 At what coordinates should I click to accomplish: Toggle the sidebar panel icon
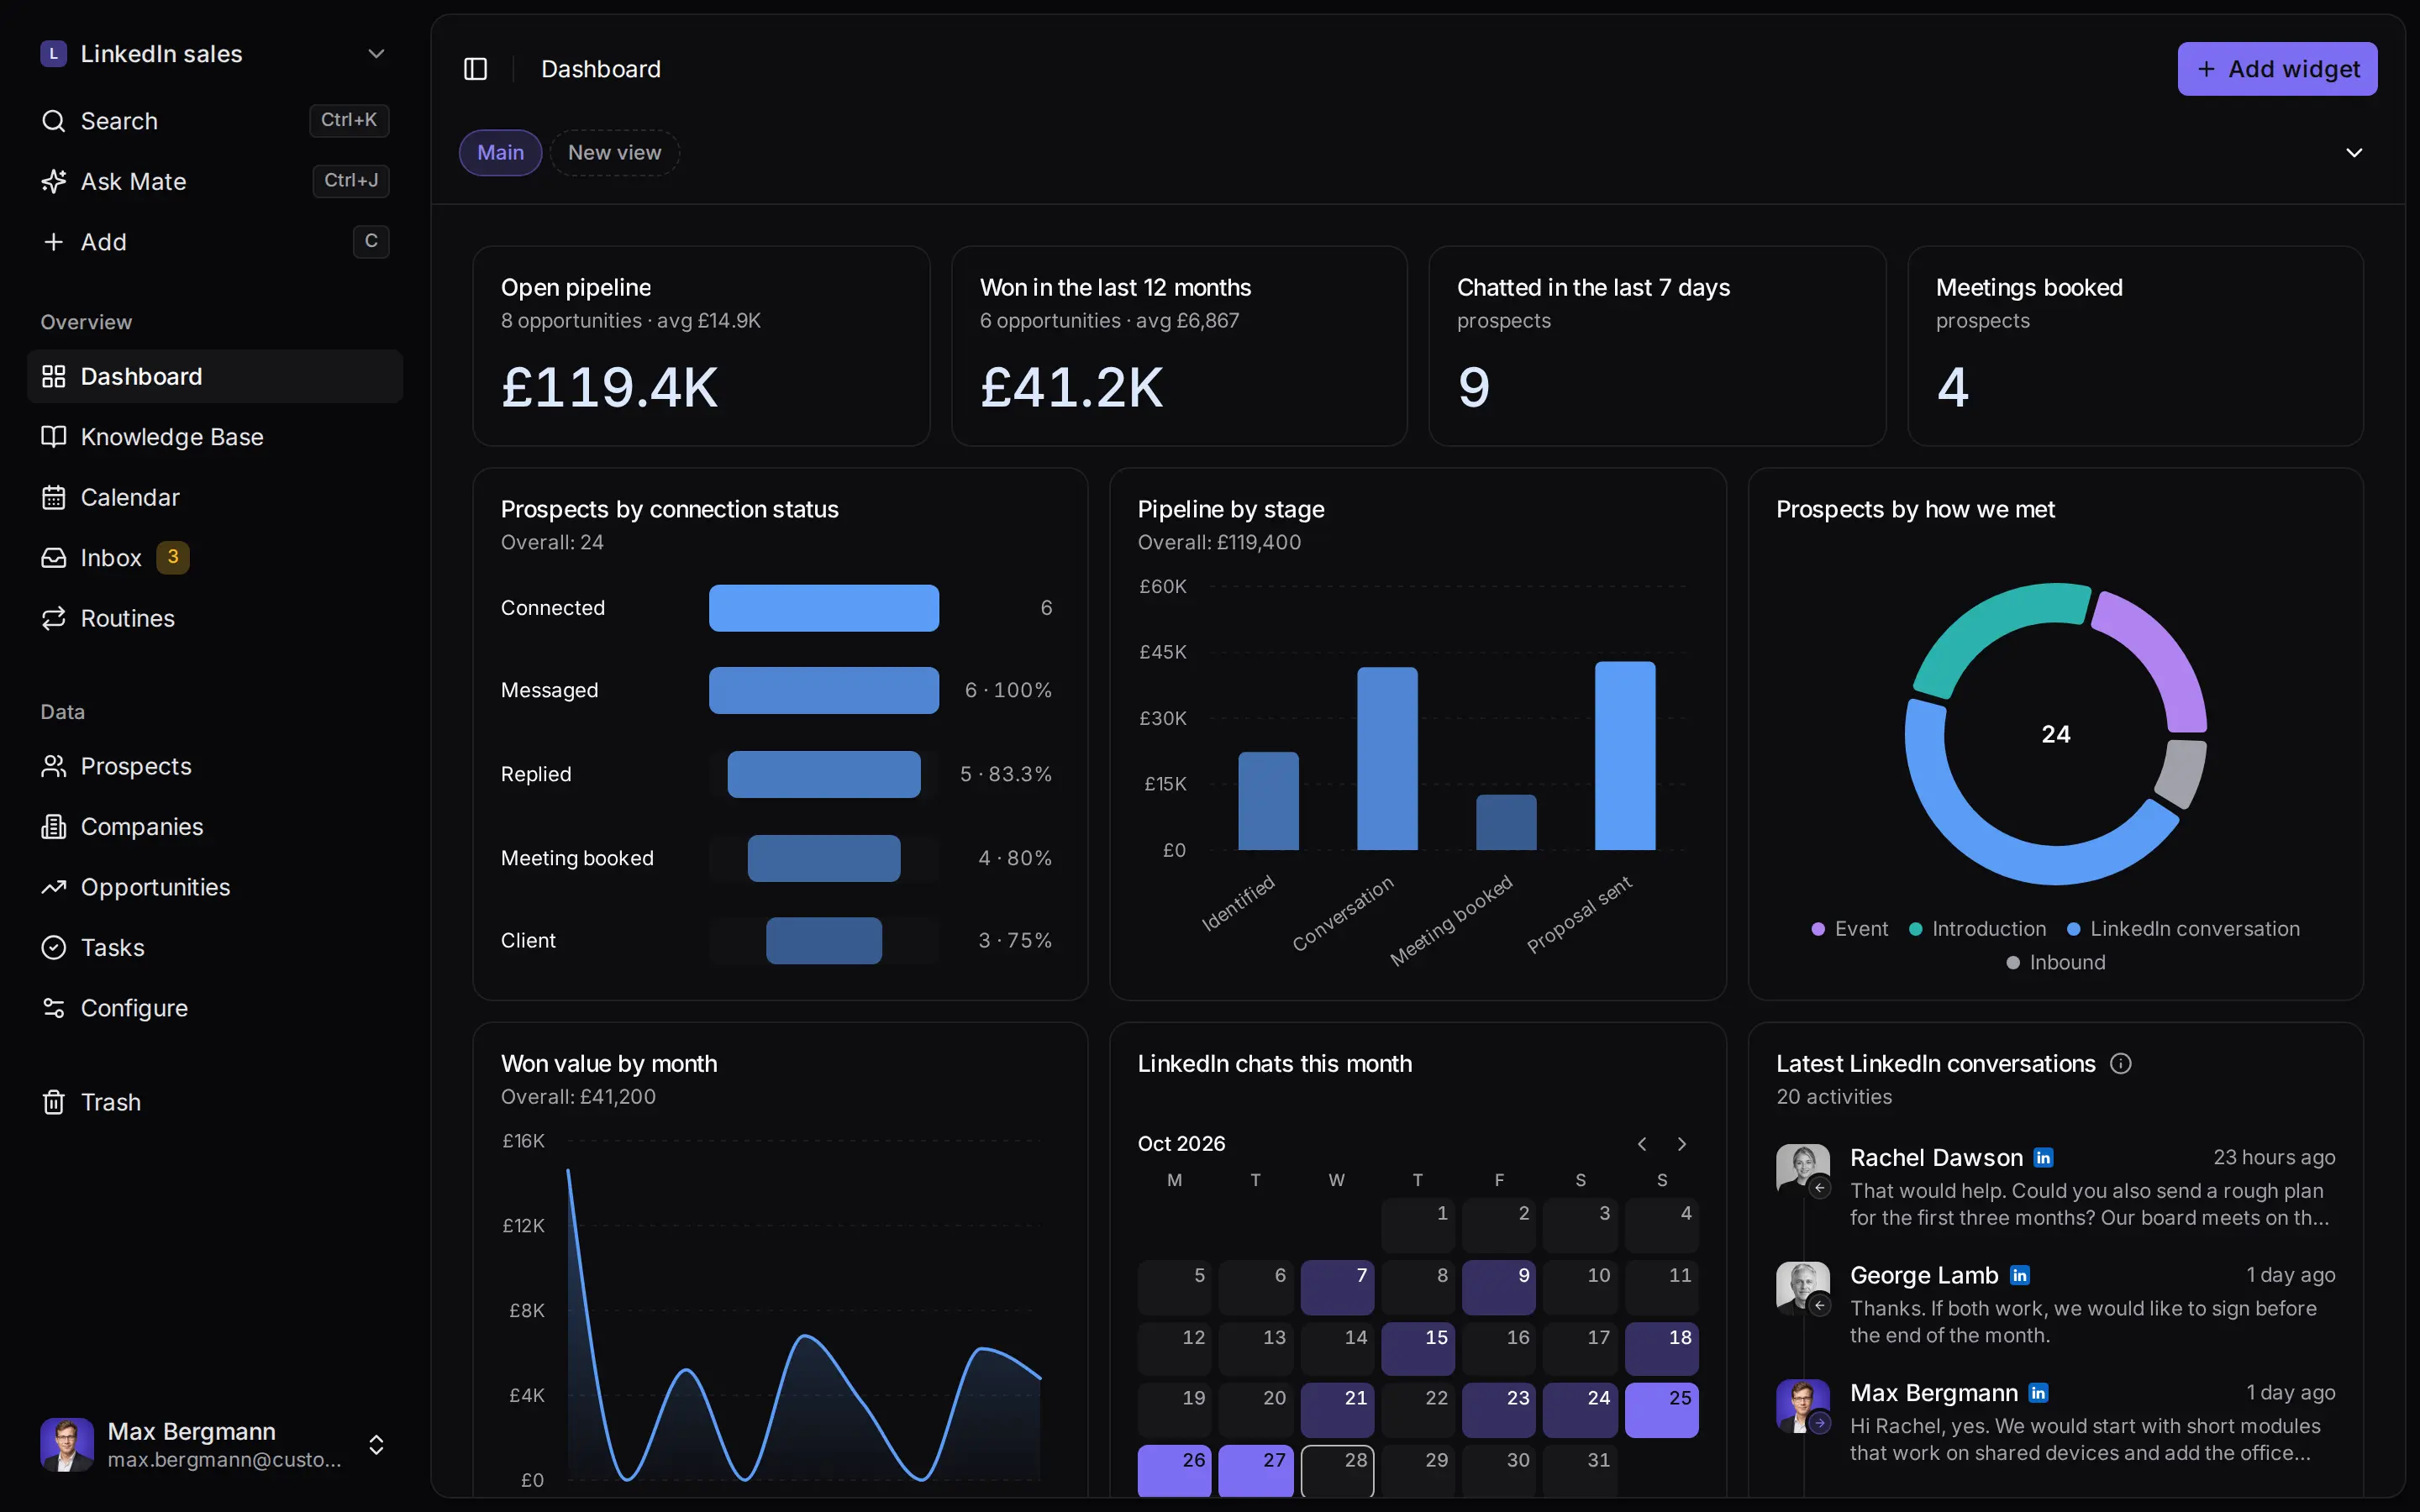click(475, 69)
